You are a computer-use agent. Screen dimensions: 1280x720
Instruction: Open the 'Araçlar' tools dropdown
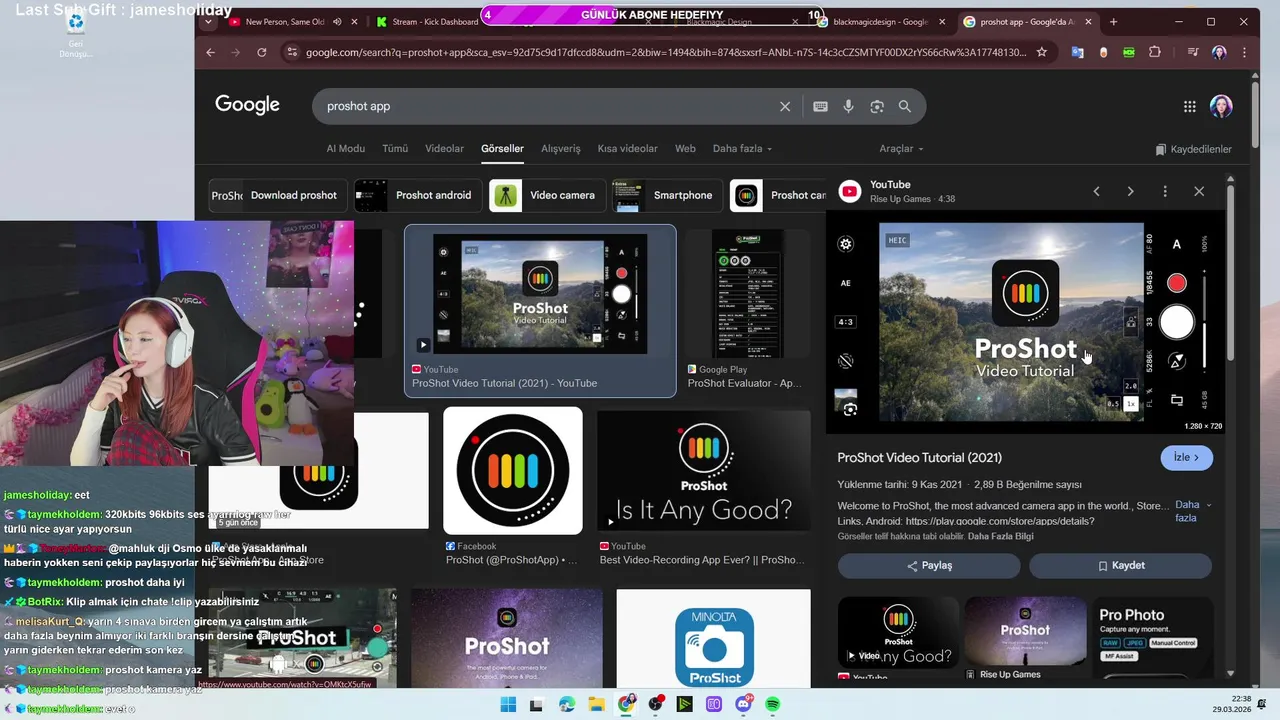[x=901, y=148]
